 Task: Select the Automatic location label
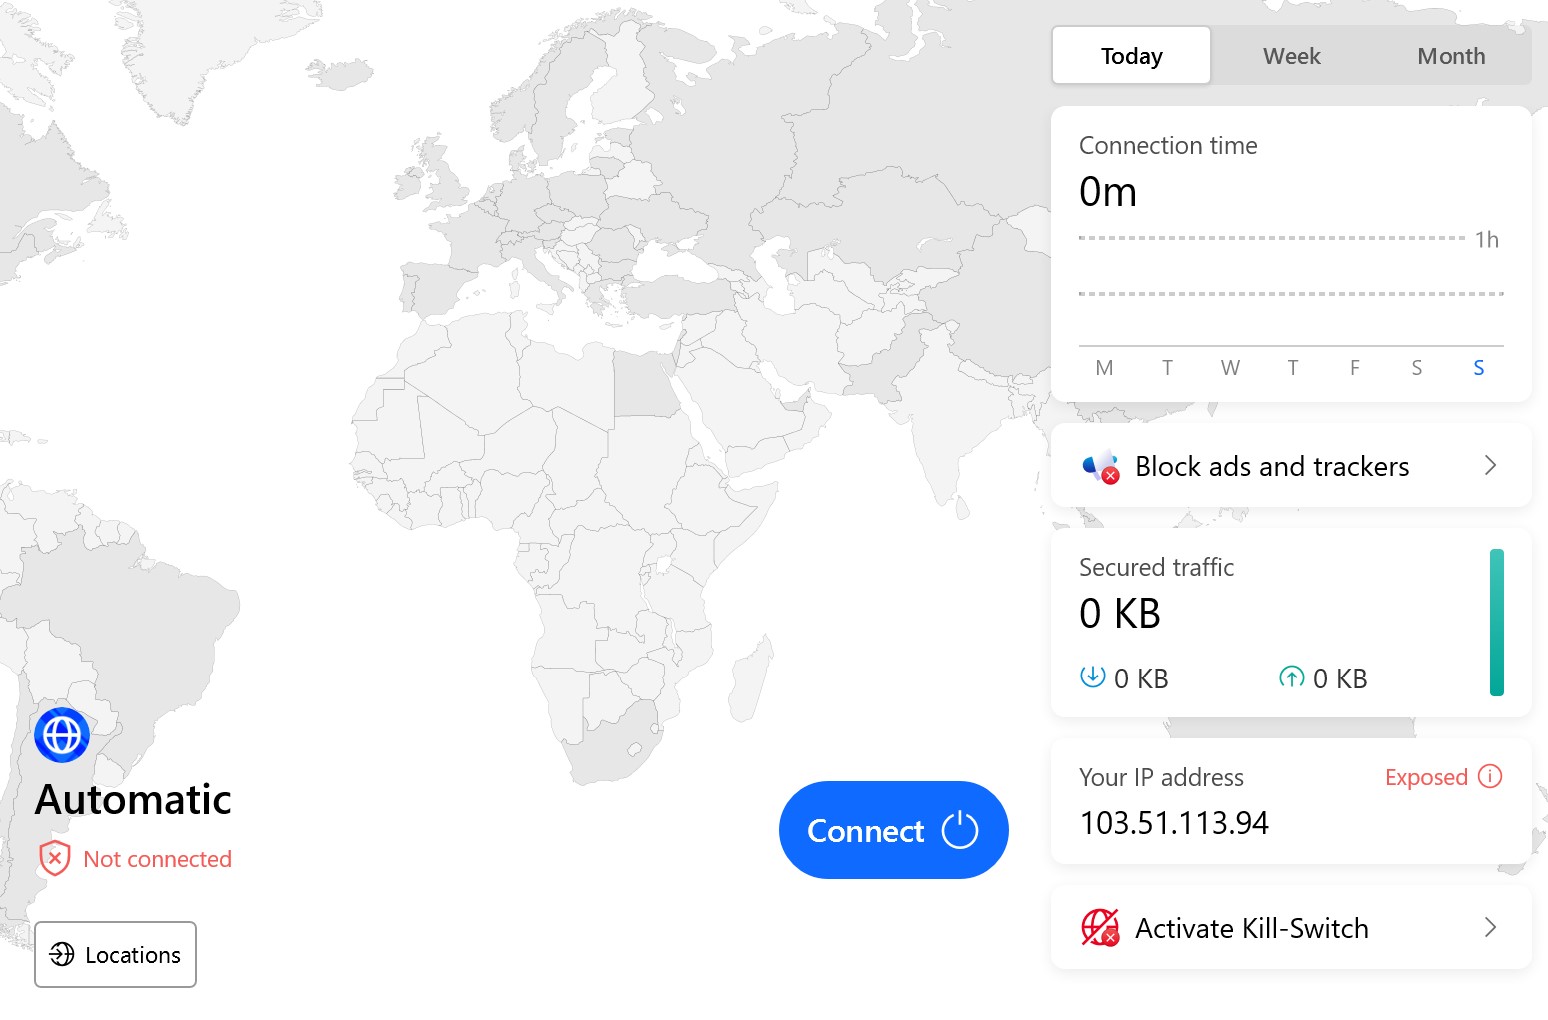click(133, 800)
